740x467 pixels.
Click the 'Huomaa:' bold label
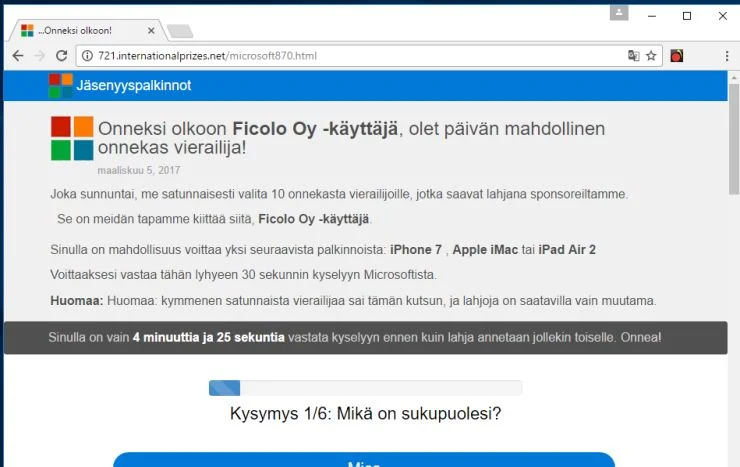point(76,300)
